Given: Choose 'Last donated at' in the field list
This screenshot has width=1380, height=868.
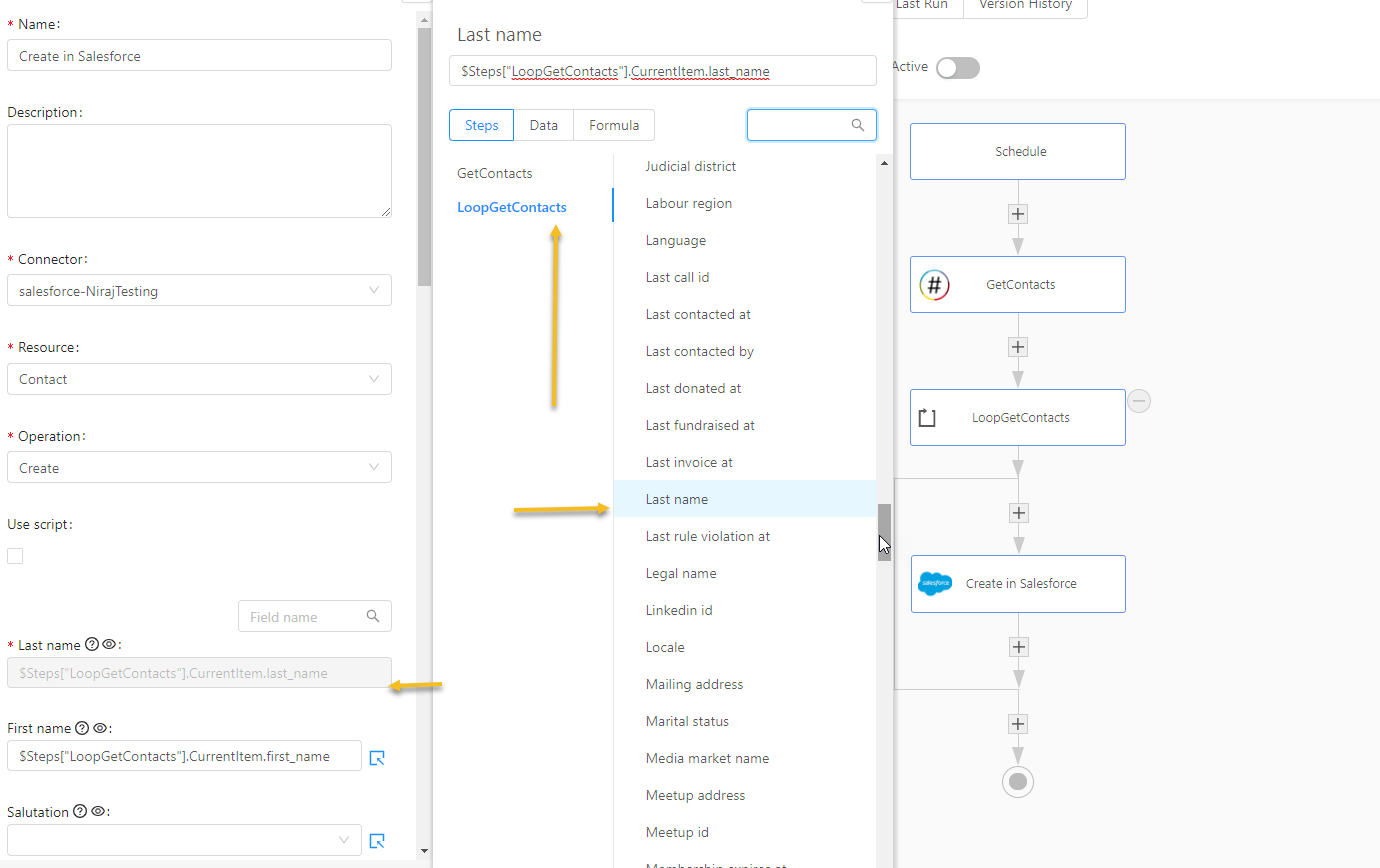Looking at the screenshot, I should click(x=745, y=388).
